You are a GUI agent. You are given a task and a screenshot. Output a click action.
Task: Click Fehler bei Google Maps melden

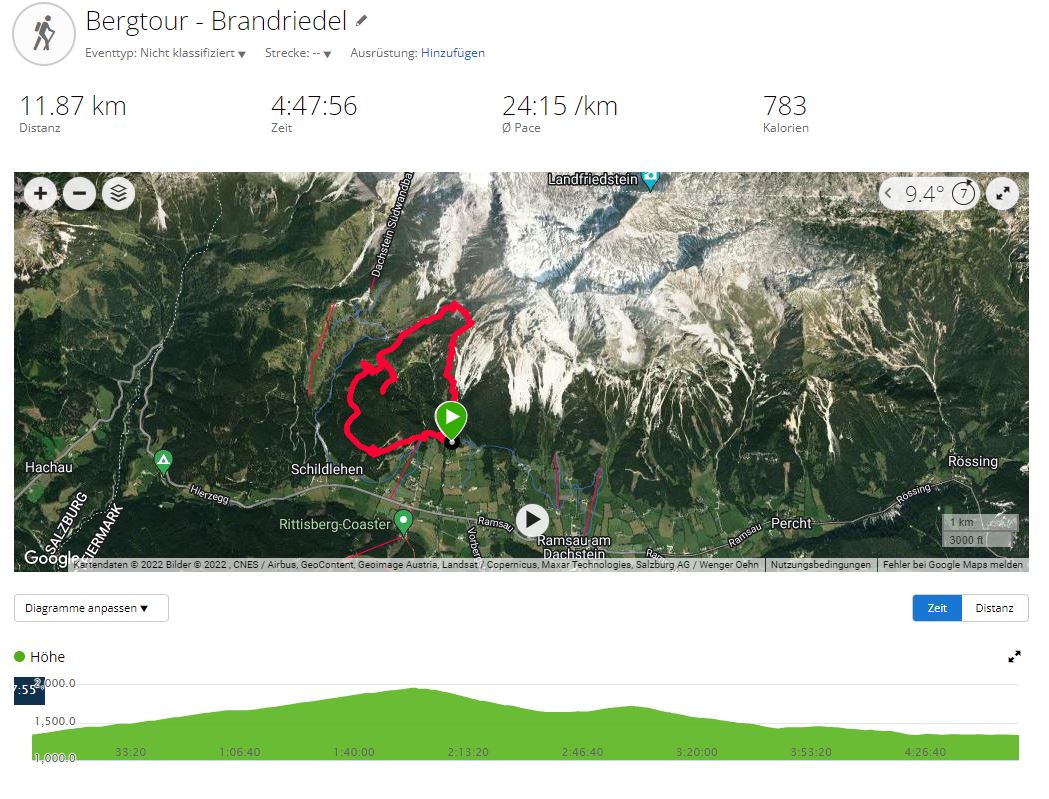coord(953,565)
